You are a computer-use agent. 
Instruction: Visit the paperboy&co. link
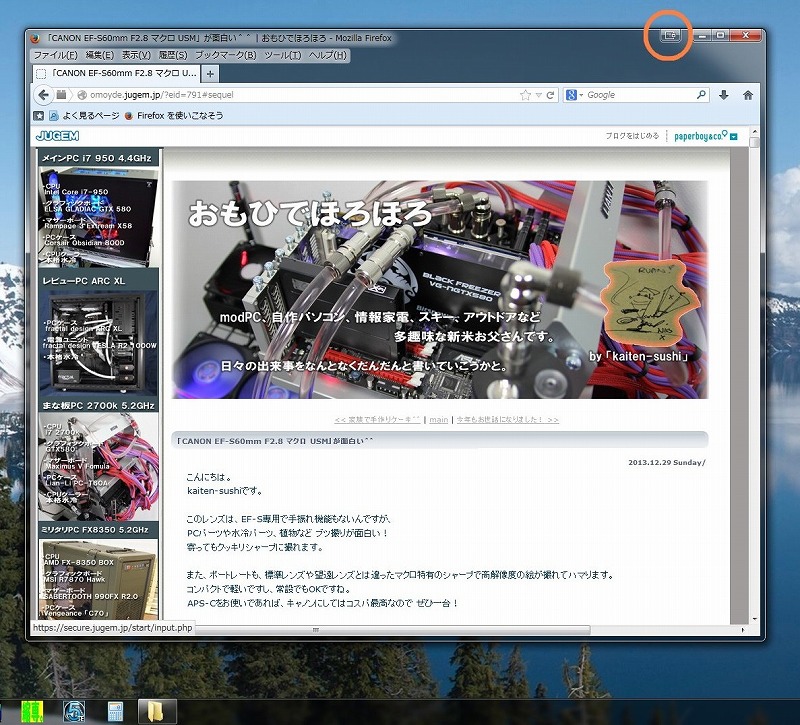coord(701,136)
